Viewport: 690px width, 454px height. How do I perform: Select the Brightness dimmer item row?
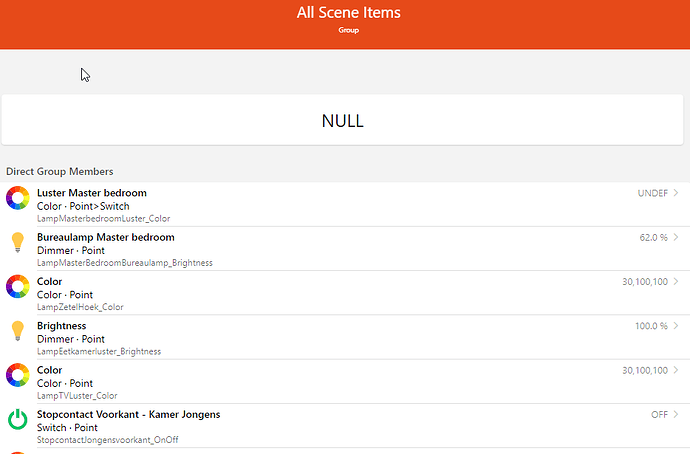345,337
